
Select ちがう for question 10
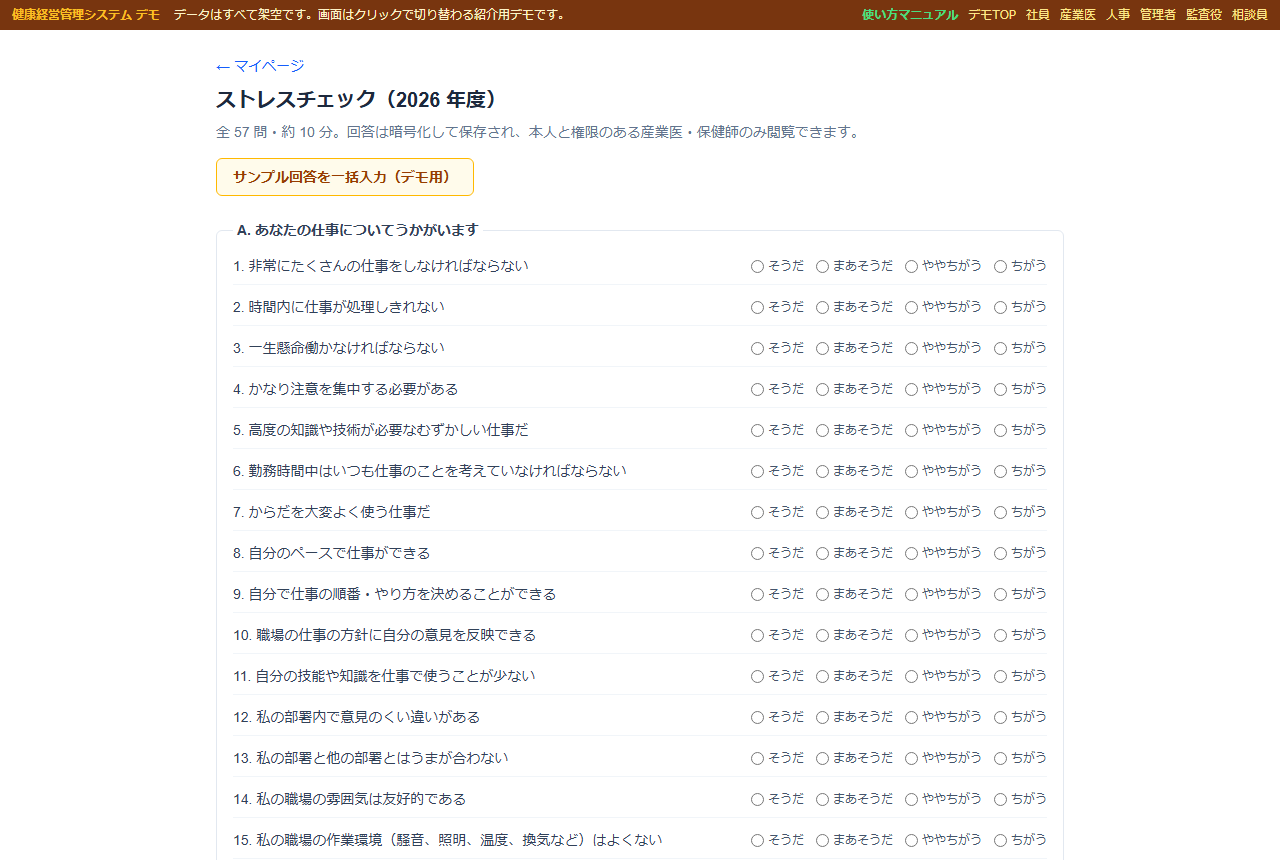1000,635
